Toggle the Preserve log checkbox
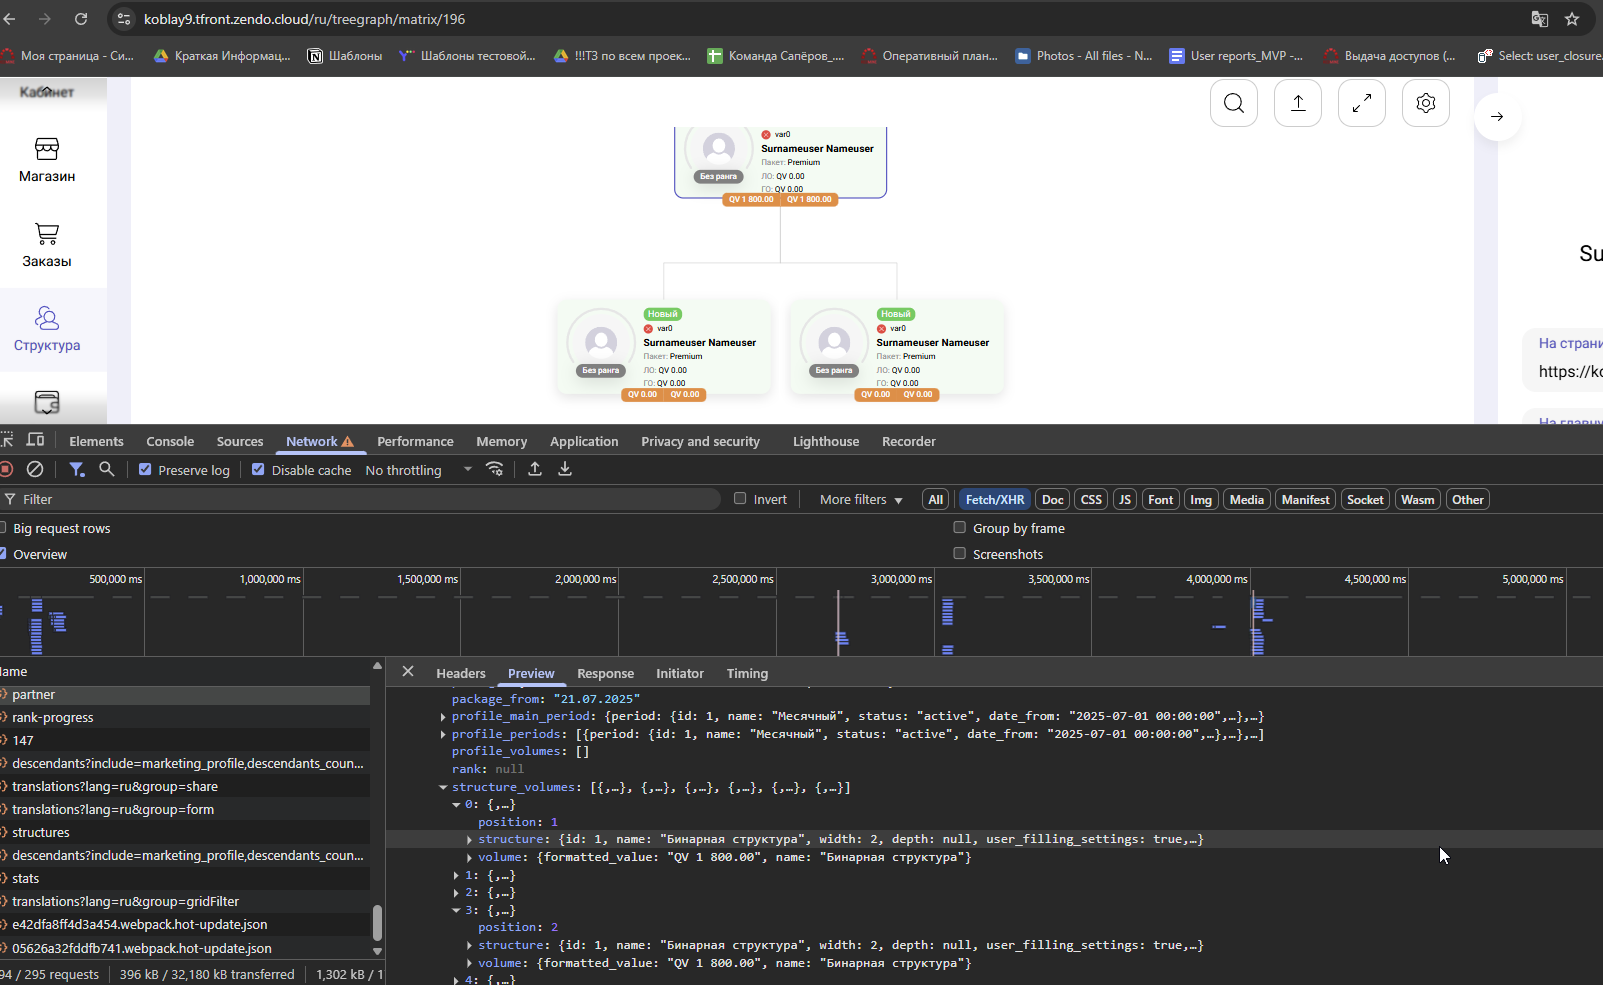The width and height of the screenshot is (1603, 985). pos(145,470)
